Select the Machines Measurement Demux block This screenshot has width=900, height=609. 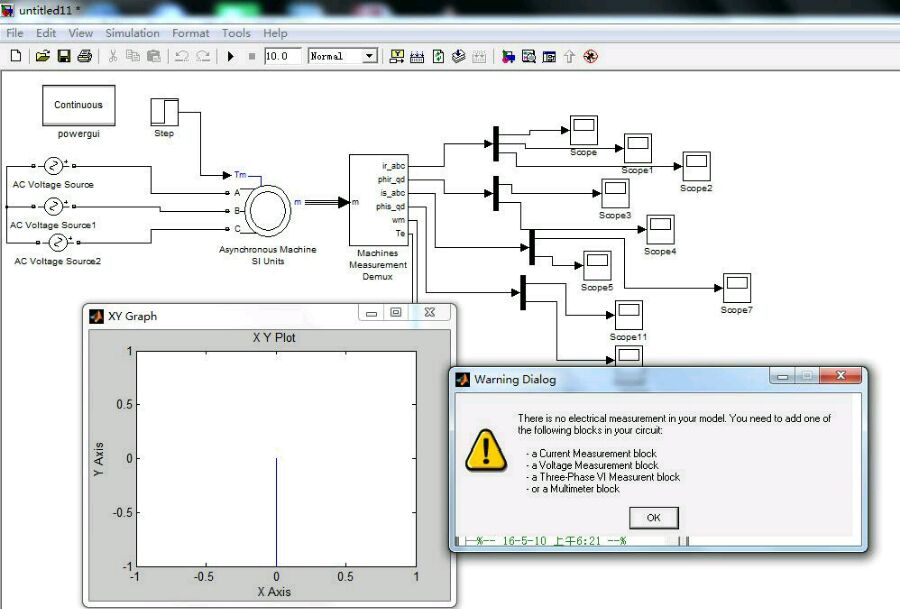(x=379, y=200)
